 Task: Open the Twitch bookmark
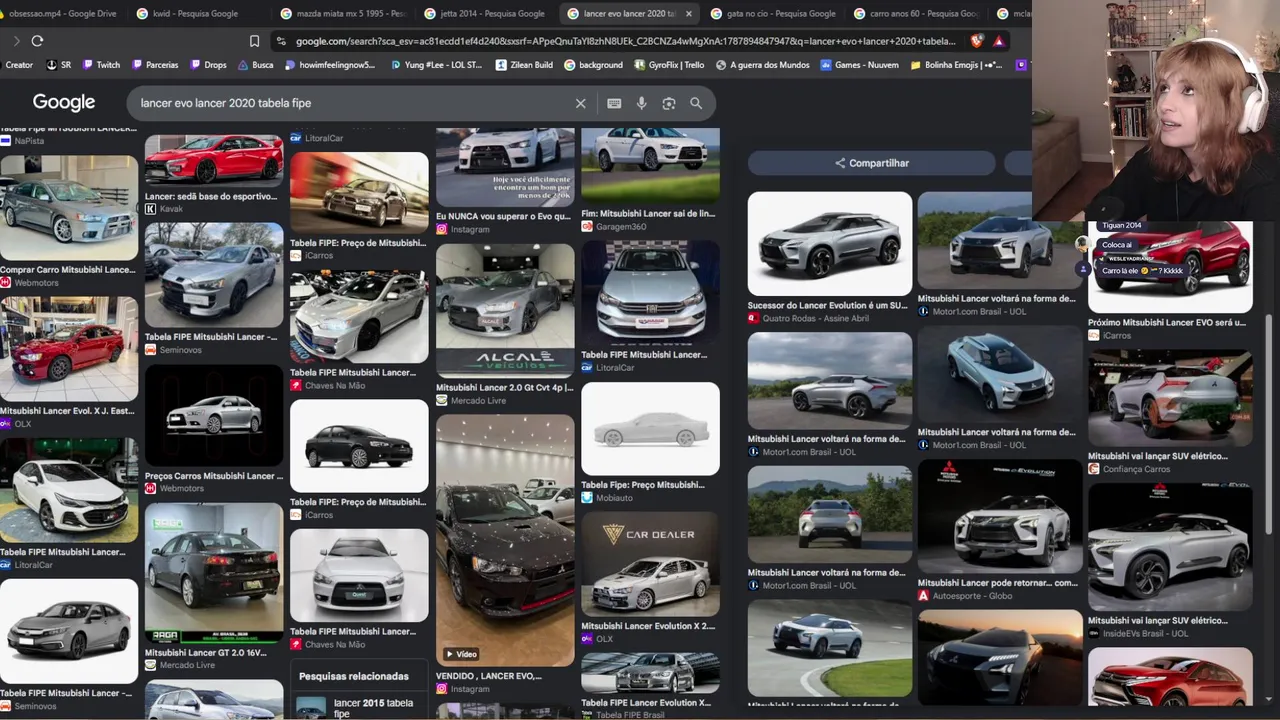(x=101, y=65)
